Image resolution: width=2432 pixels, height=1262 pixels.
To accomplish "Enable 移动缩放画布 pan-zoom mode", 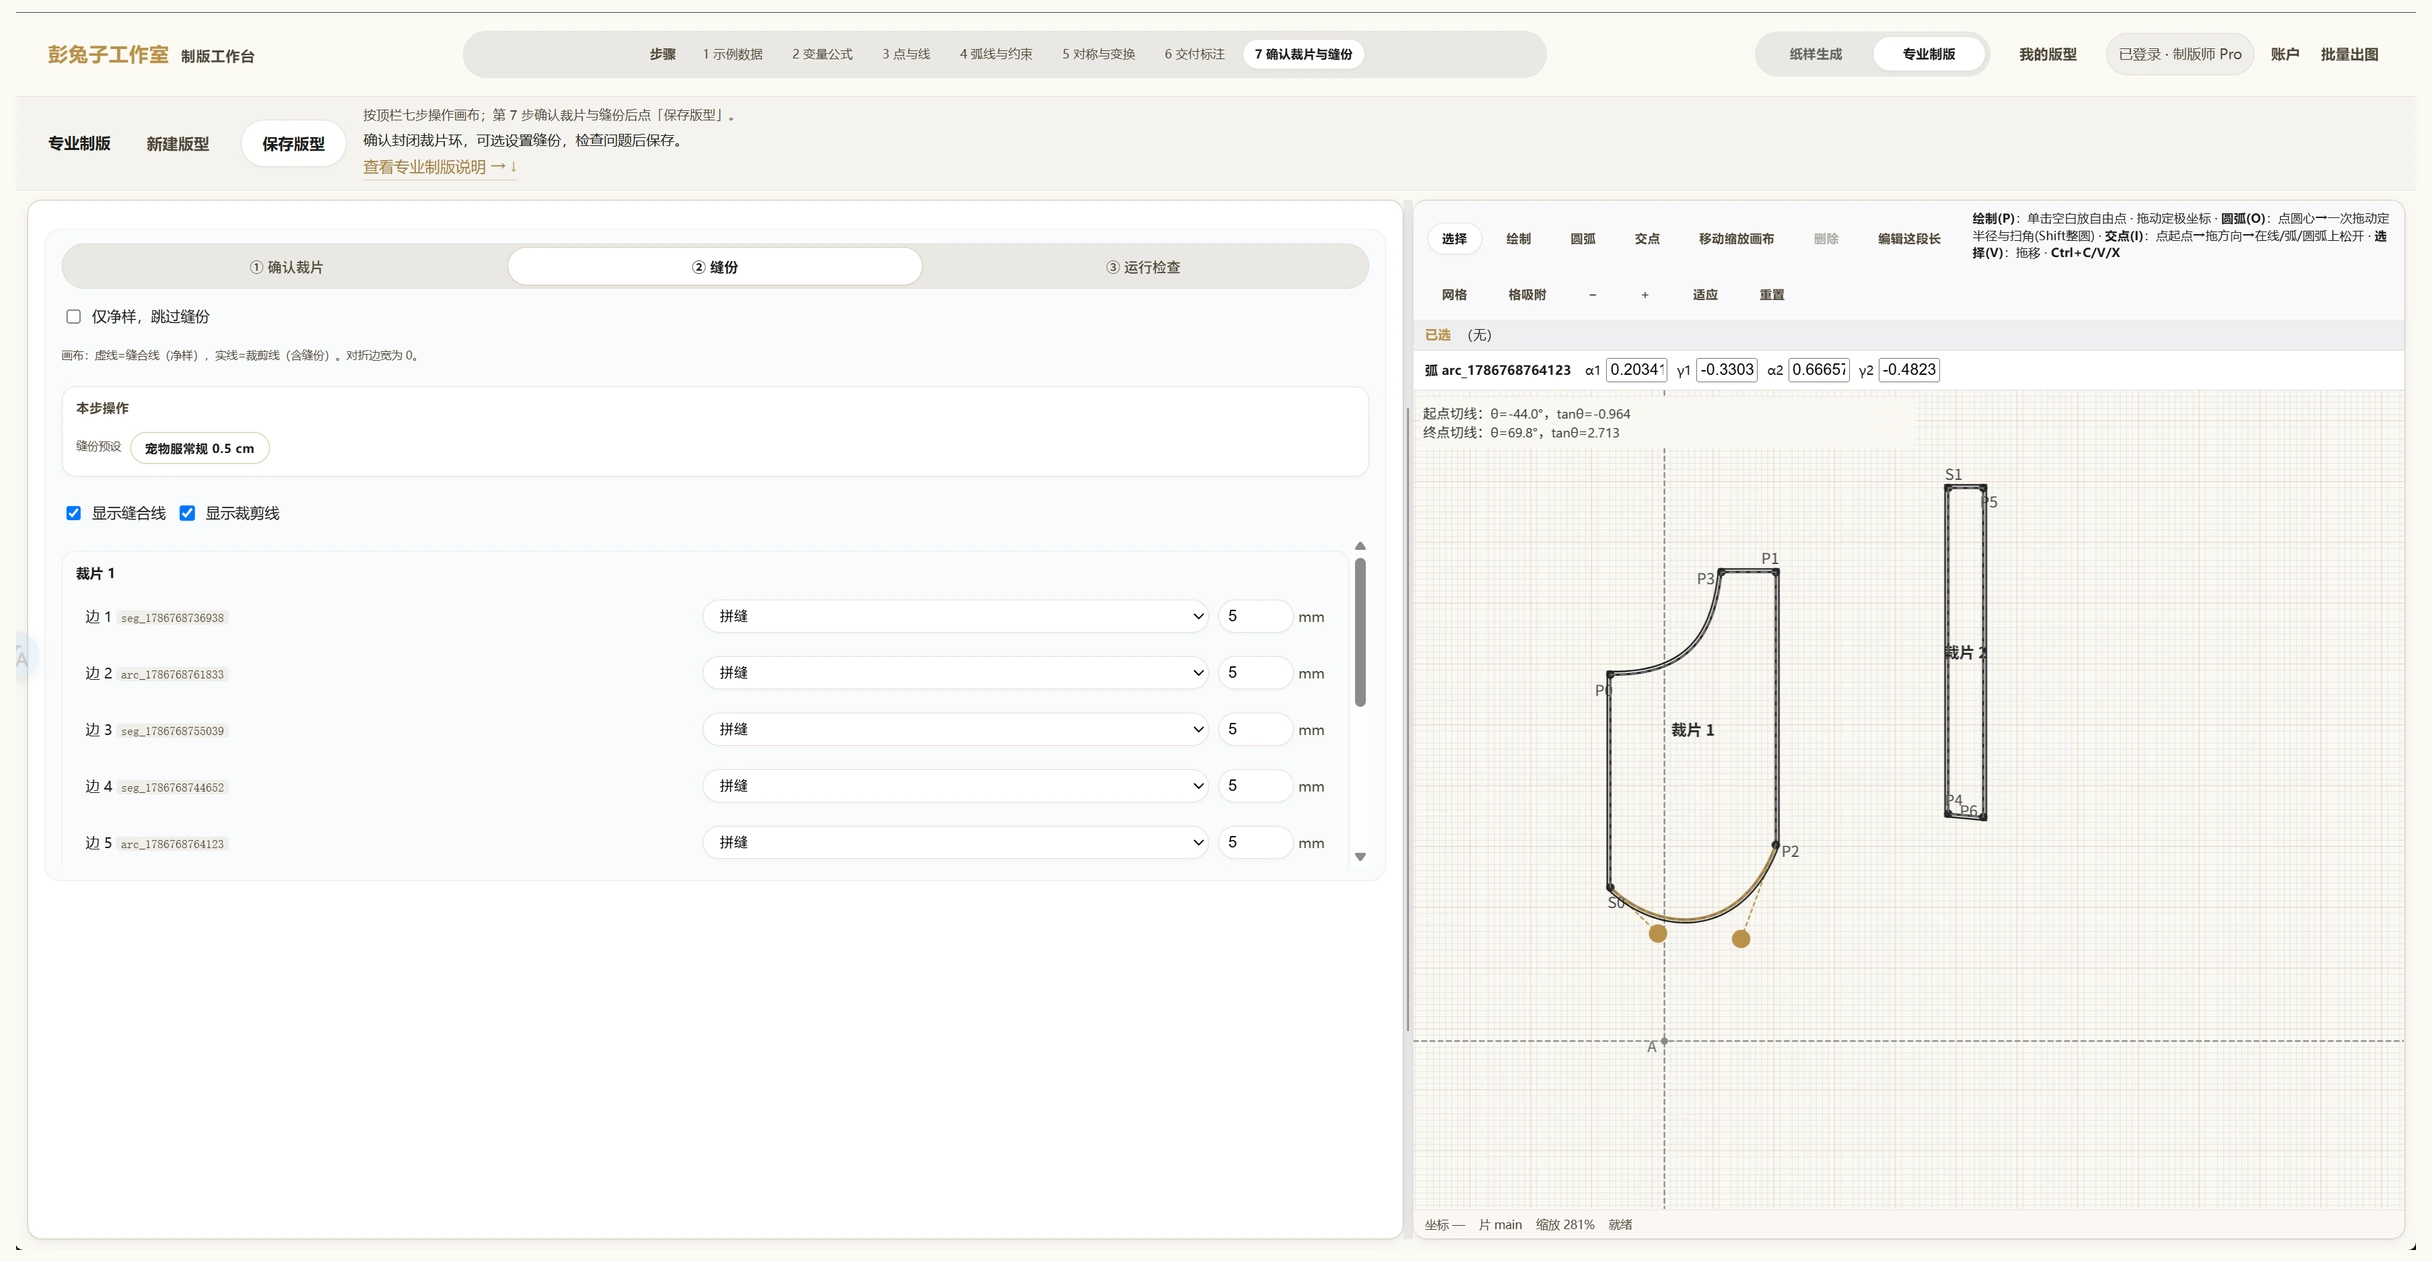I will [x=1736, y=239].
